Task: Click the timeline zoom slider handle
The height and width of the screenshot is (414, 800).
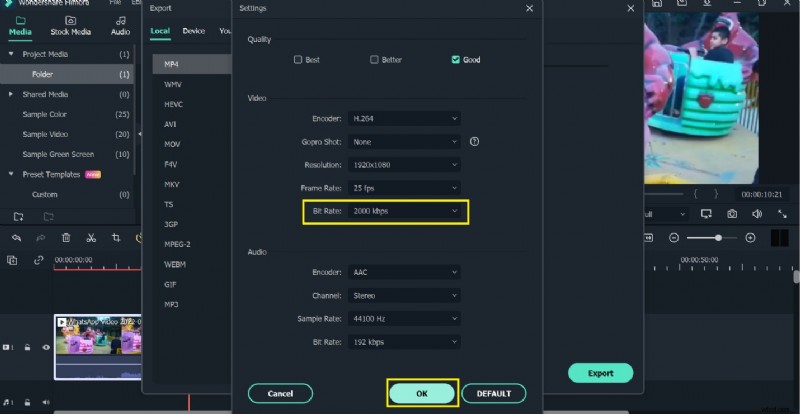Action: click(x=717, y=237)
